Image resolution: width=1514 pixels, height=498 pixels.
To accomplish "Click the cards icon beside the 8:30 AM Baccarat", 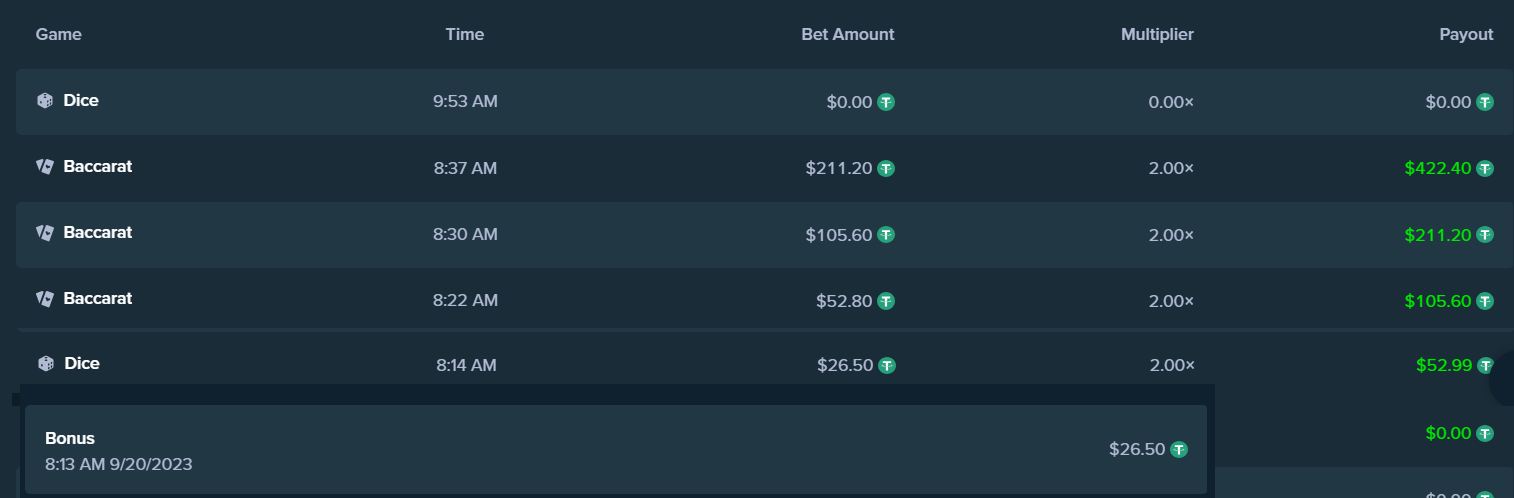I will 45,233.
